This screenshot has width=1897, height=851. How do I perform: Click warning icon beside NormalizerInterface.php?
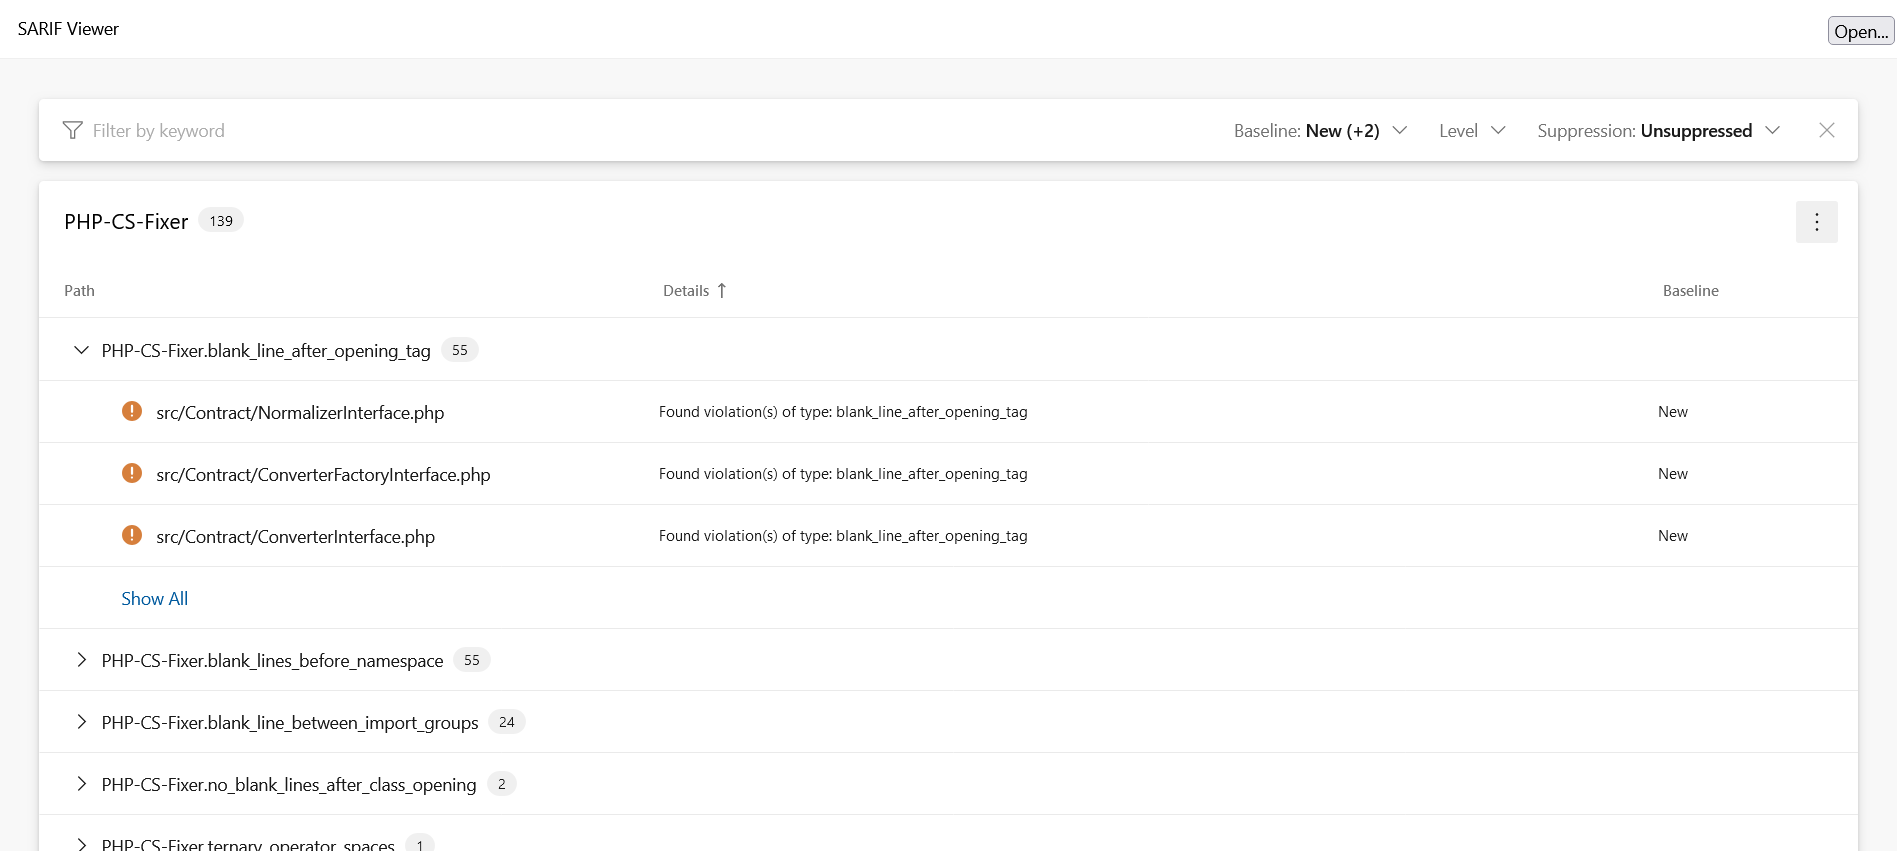click(132, 412)
